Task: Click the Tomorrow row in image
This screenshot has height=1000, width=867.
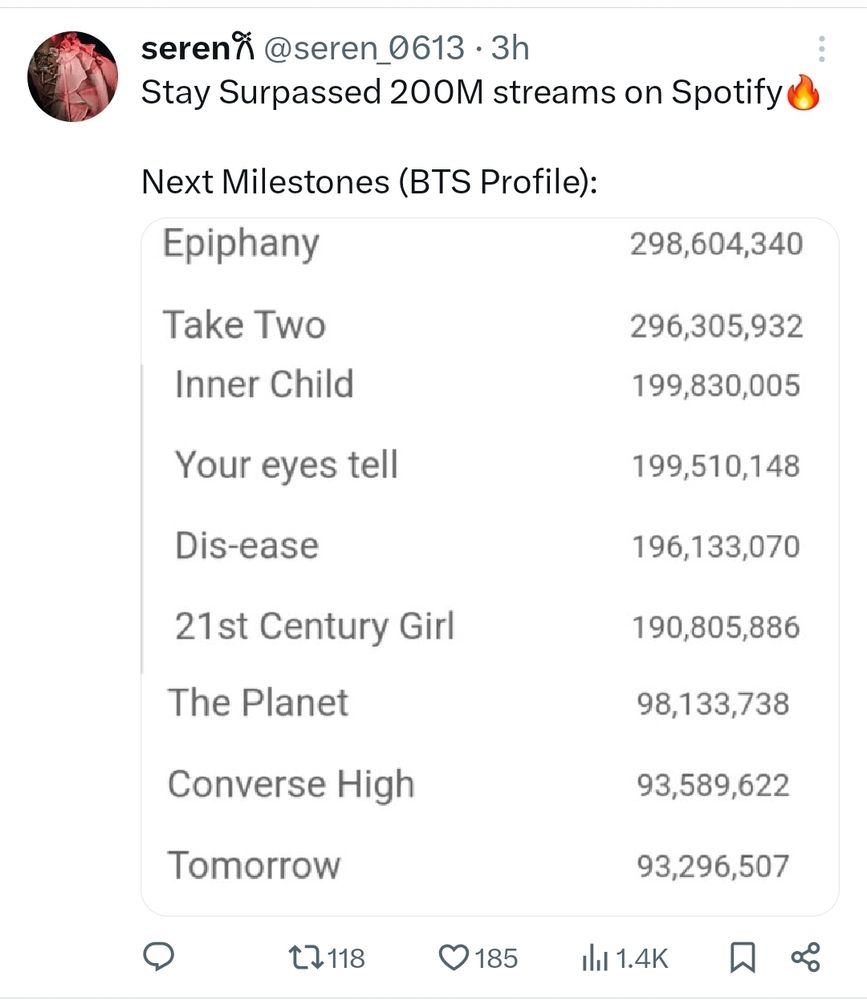Action: (x=478, y=866)
